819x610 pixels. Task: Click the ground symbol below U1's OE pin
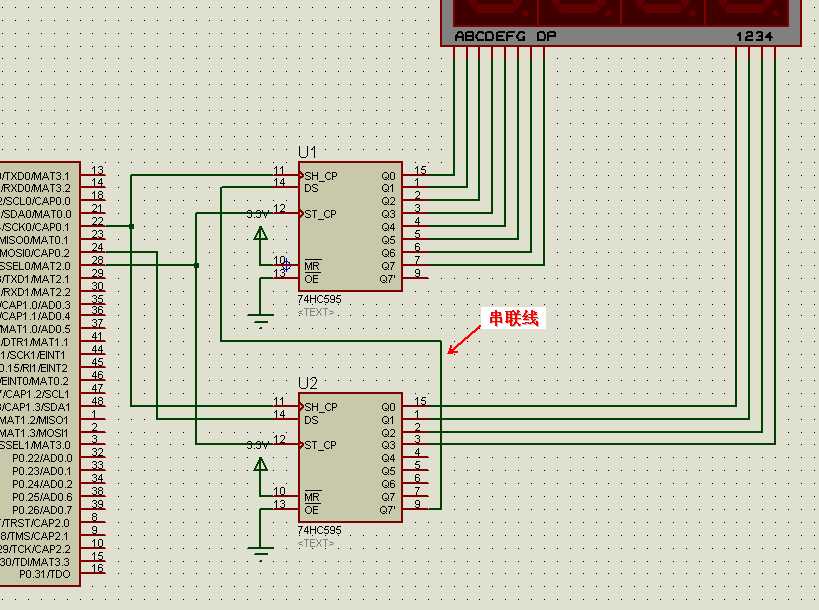point(260,320)
